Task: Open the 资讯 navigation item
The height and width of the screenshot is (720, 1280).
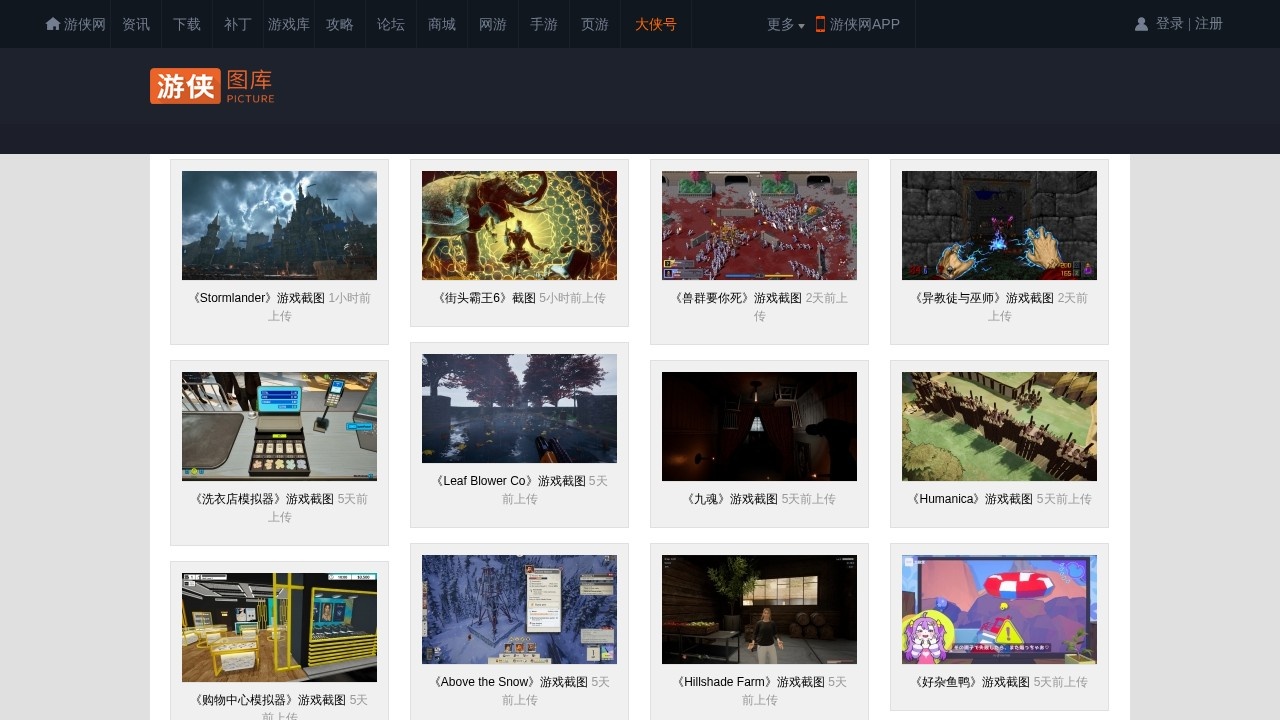Action: tap(136, 24)
